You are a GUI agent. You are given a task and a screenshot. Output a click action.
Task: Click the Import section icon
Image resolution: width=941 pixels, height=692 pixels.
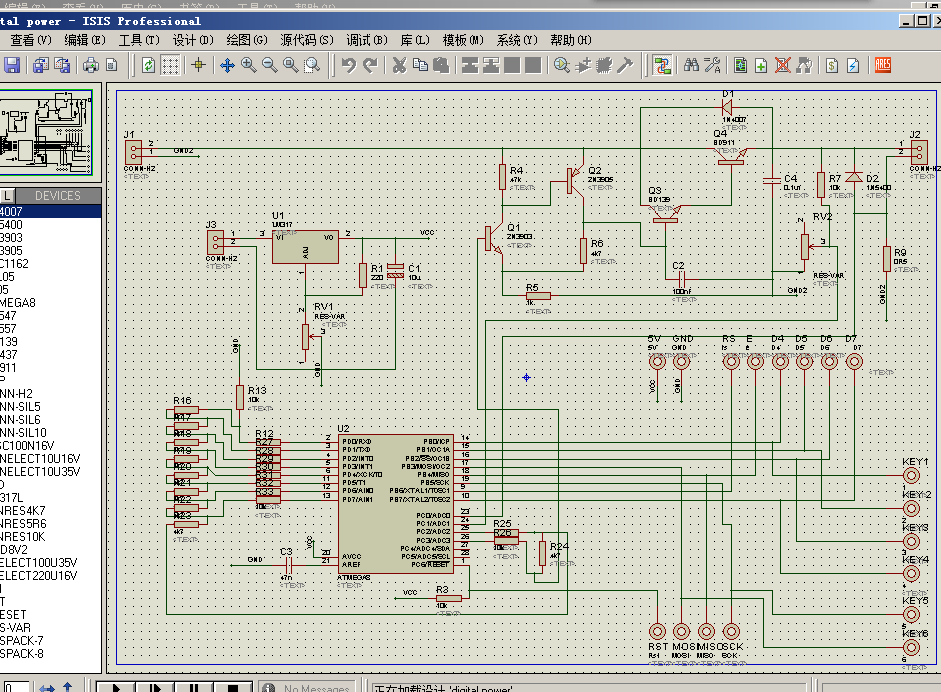(x=41, y=65)
